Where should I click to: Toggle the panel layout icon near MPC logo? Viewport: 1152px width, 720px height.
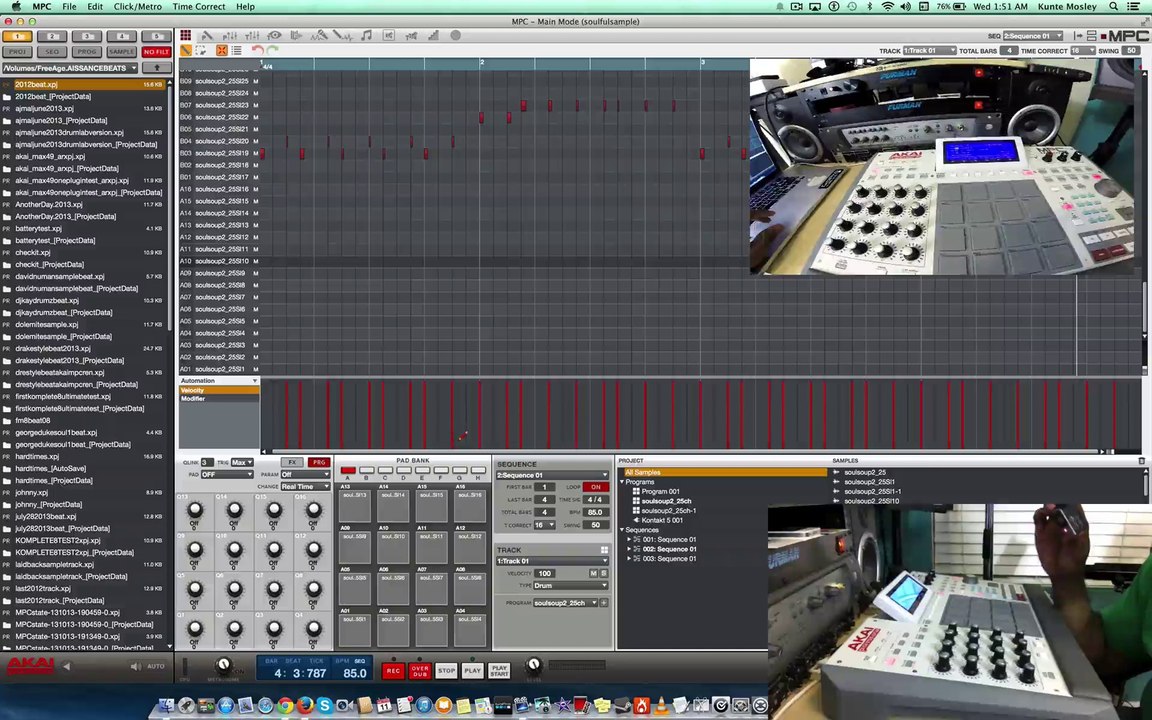coord(1092,36)
